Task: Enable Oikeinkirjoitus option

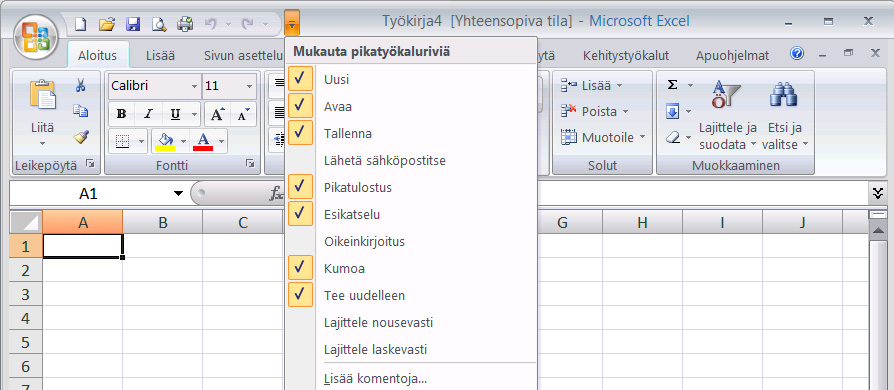Action: (x=411, y=241)
